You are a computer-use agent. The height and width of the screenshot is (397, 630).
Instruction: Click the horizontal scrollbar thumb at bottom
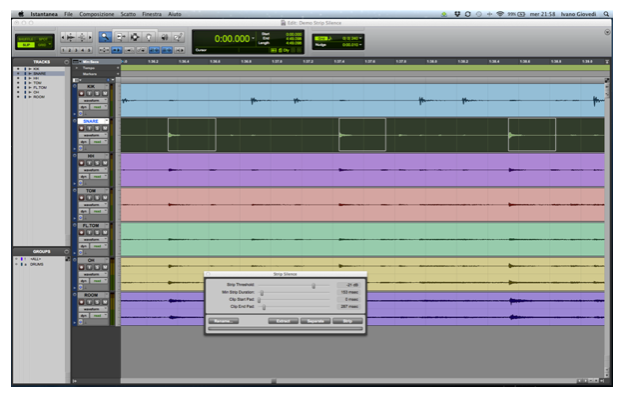(x=273, y=381)
